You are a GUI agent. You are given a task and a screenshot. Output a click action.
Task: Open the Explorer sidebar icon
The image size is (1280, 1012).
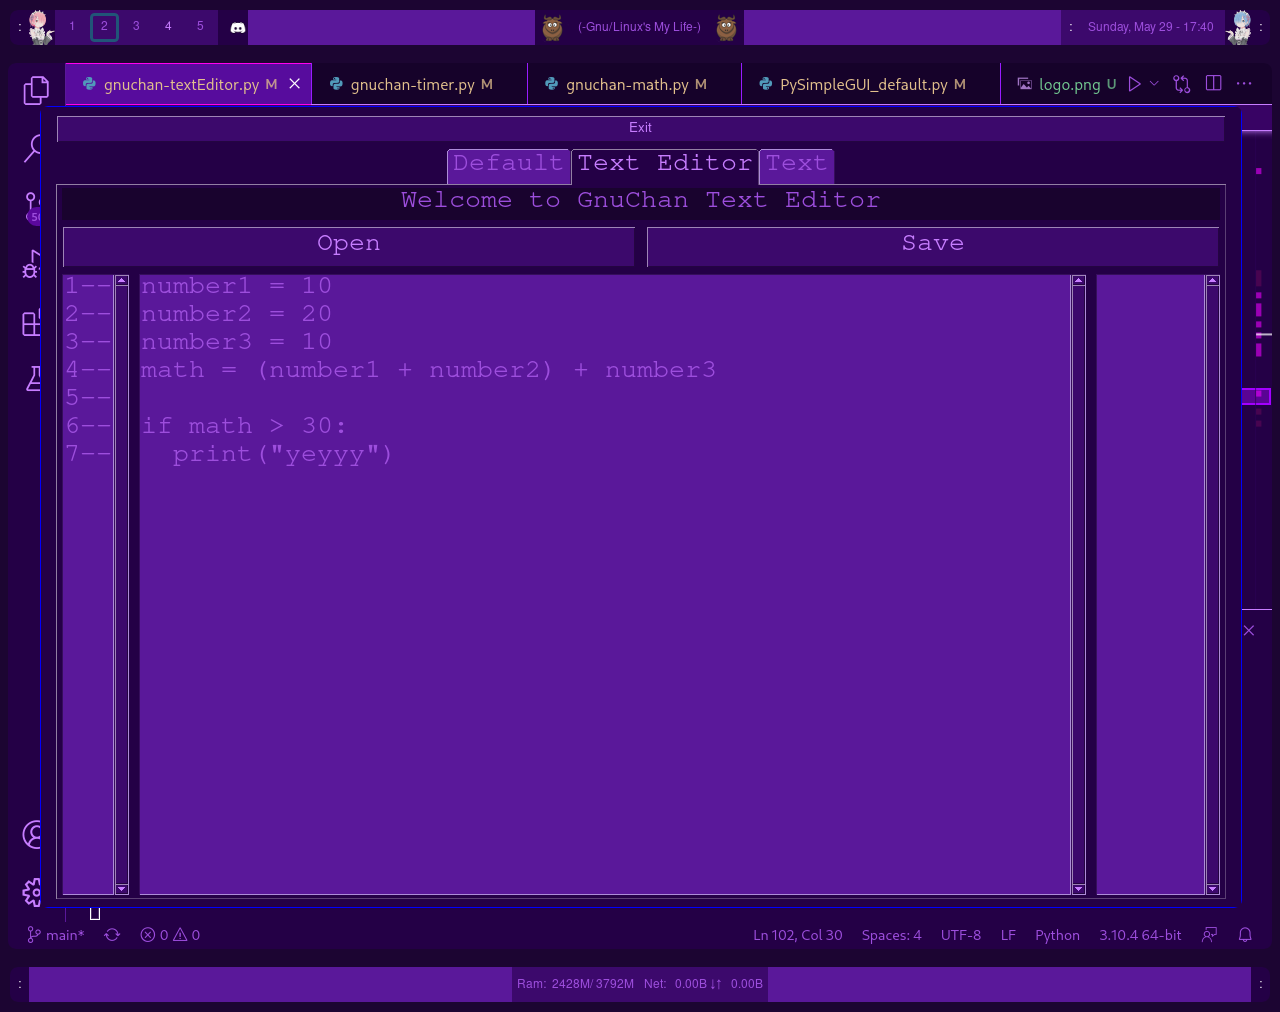35,89
